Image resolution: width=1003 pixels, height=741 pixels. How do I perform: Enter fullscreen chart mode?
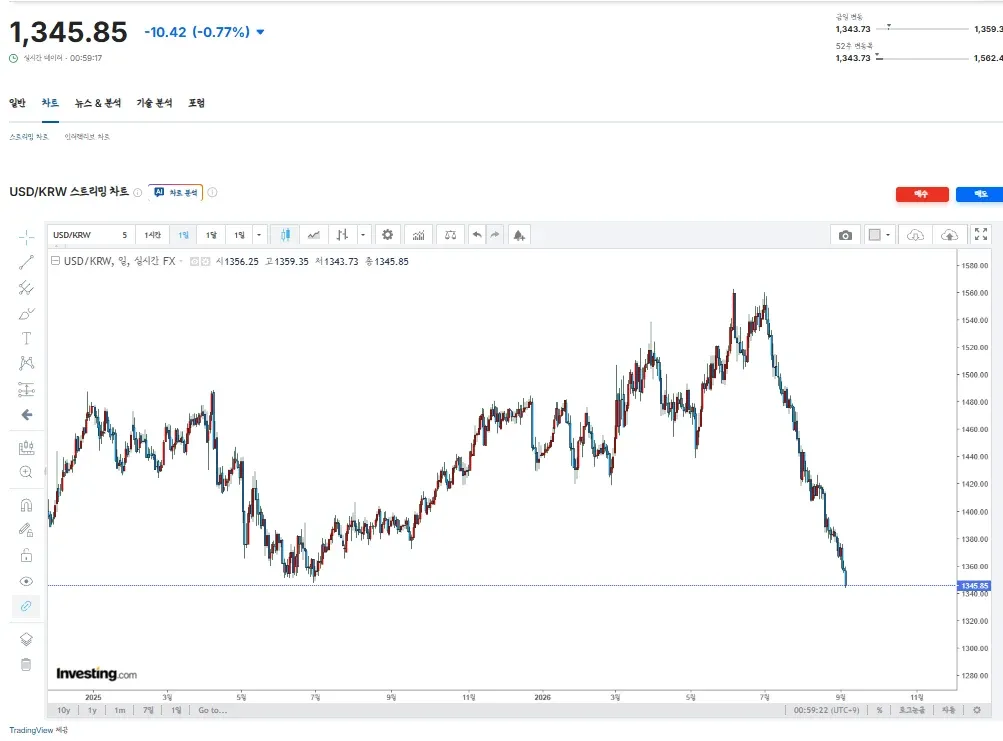click(981, 235)
